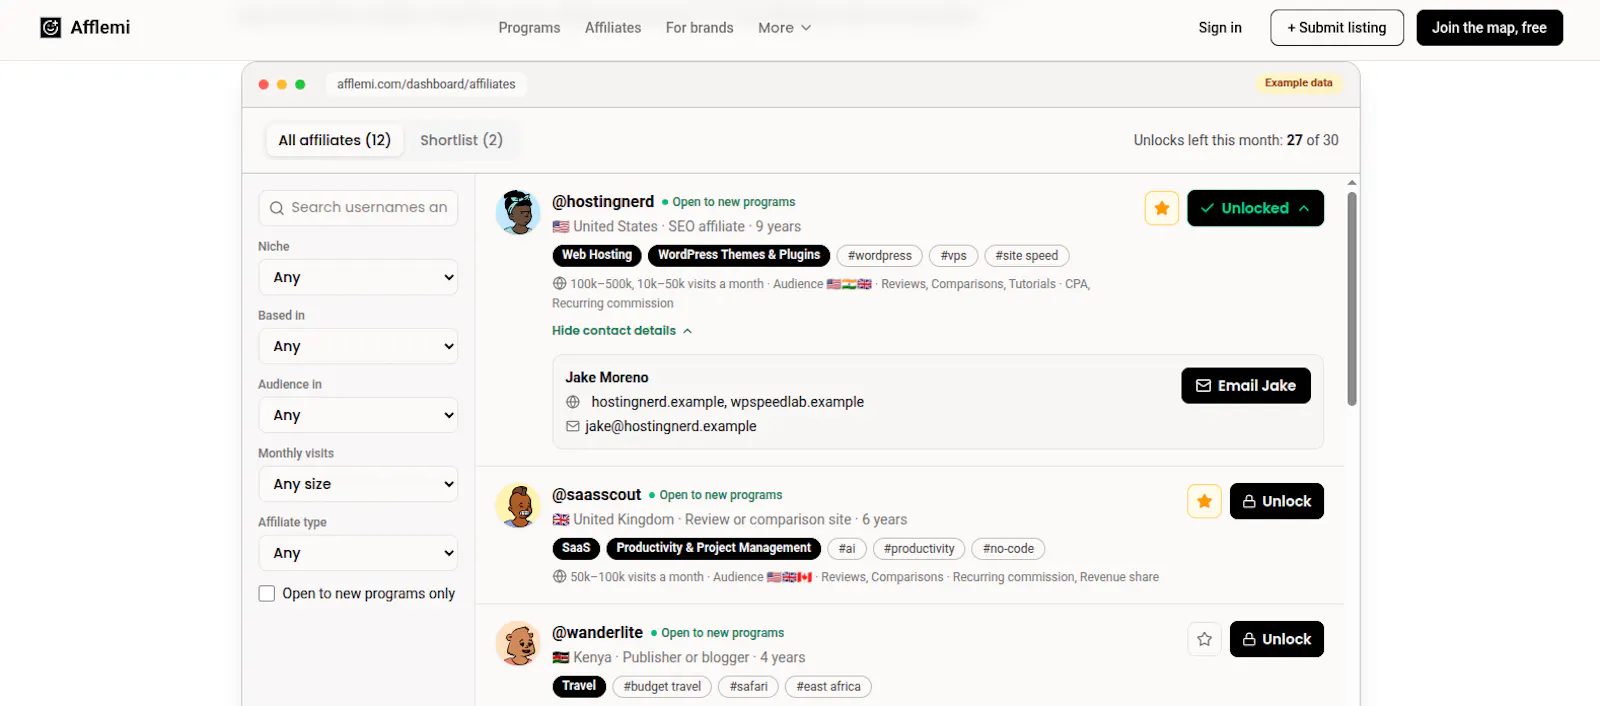Image resolution: width=1600 pixels, height=706 pixels.
Task: Toggle shortlist star for @saasscout
Action: point(1204,501)
